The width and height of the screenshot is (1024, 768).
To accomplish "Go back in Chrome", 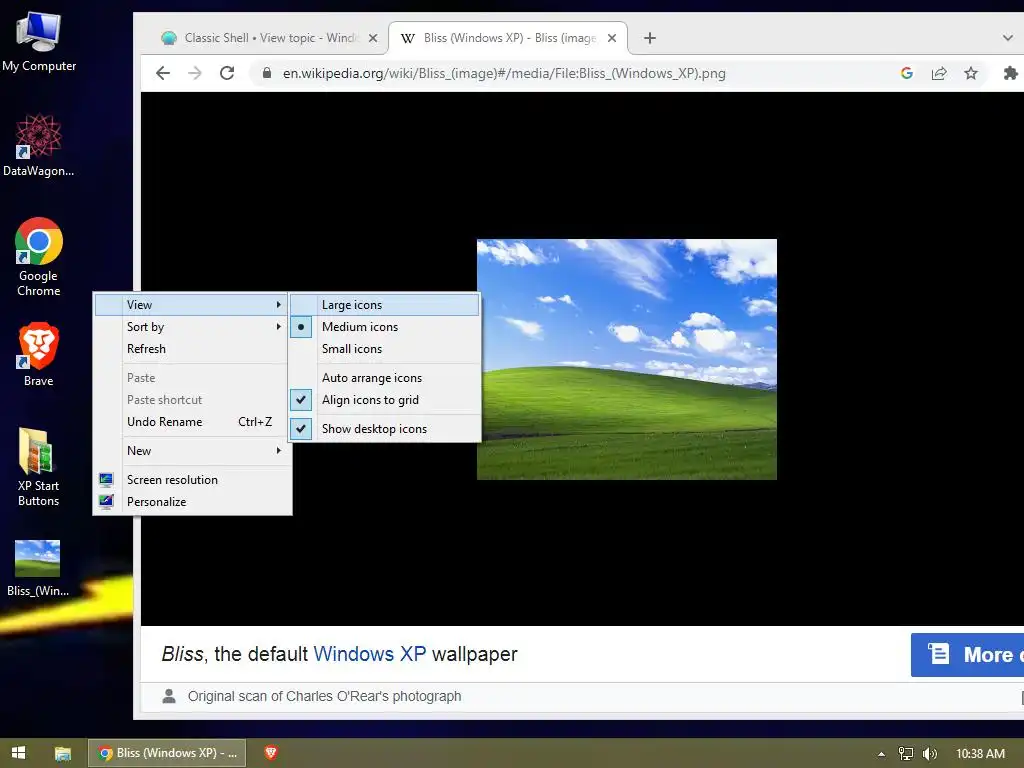I will coord(163,73).
